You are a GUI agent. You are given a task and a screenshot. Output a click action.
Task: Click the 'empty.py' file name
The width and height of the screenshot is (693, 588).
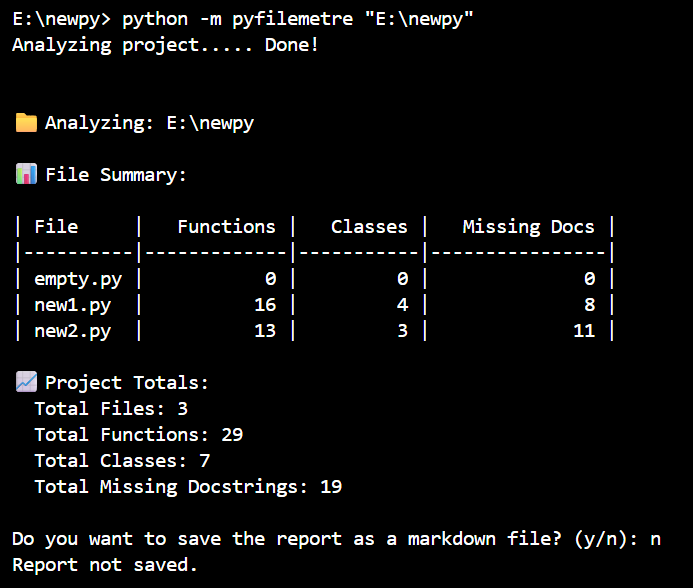(x=78, y=279)
